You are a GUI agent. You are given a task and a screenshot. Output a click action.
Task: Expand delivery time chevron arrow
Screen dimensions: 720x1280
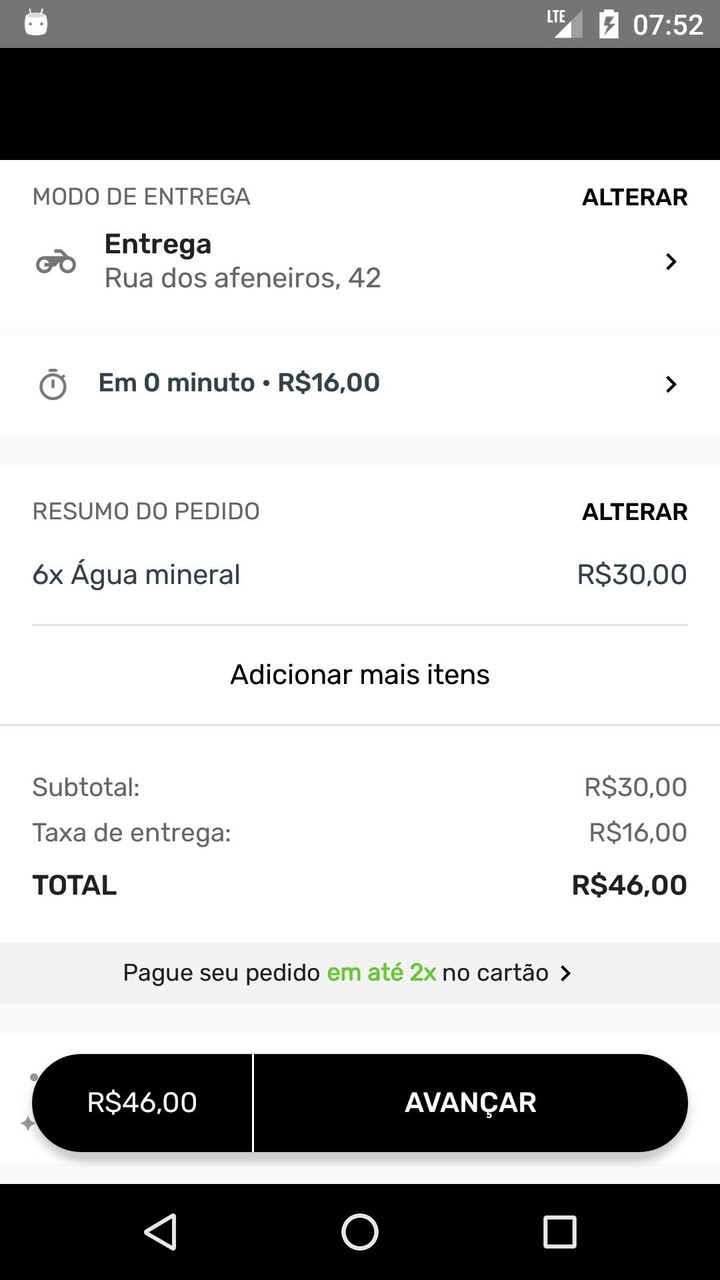coord(671,385)
